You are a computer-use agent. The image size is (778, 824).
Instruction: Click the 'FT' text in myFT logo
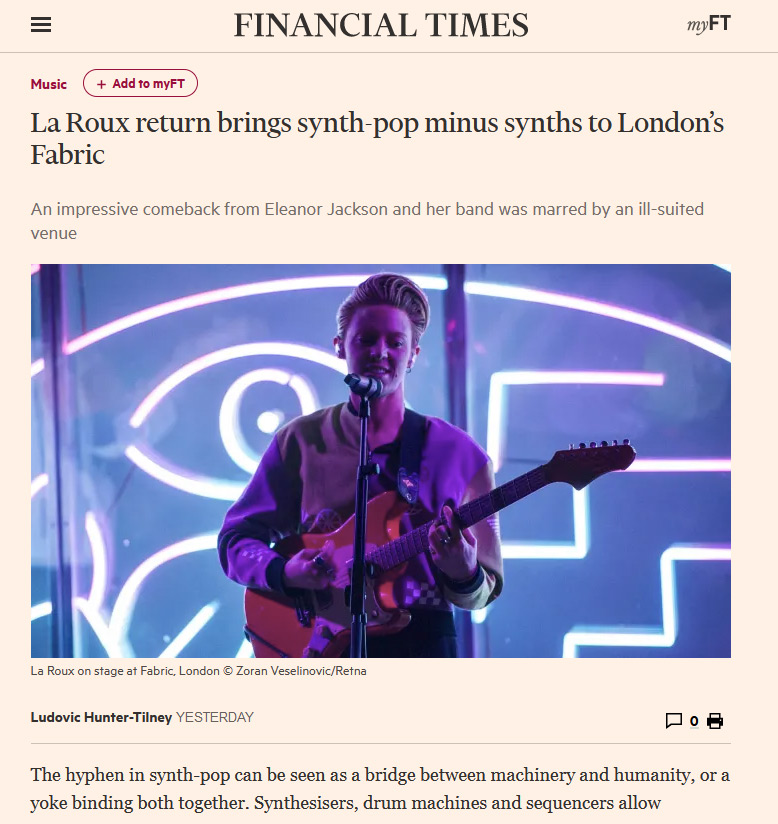click(x=720, y=23)
